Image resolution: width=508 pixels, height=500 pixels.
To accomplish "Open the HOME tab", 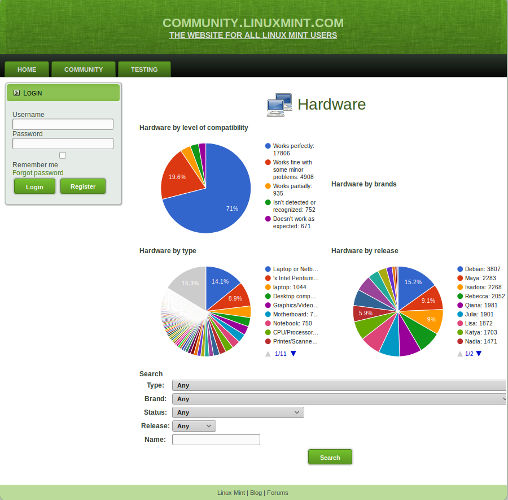I will pos(27,69).
